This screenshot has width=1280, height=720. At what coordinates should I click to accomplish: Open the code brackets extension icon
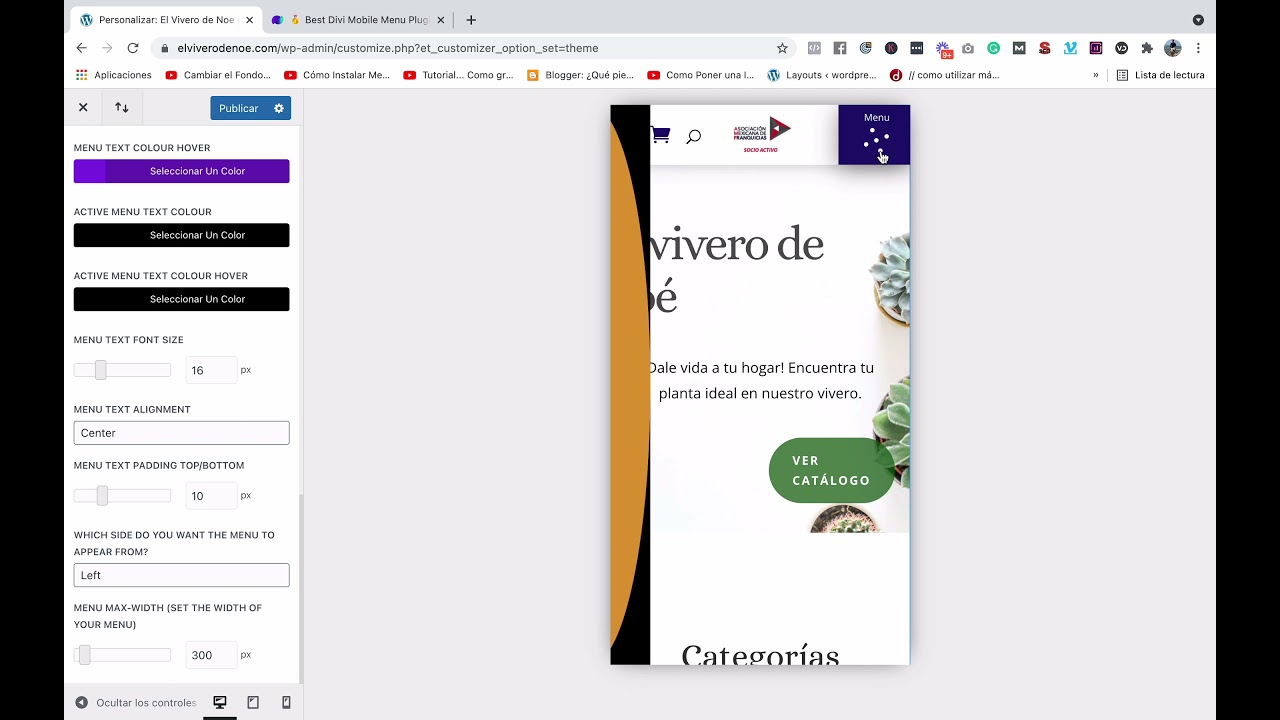click(814, 48)
